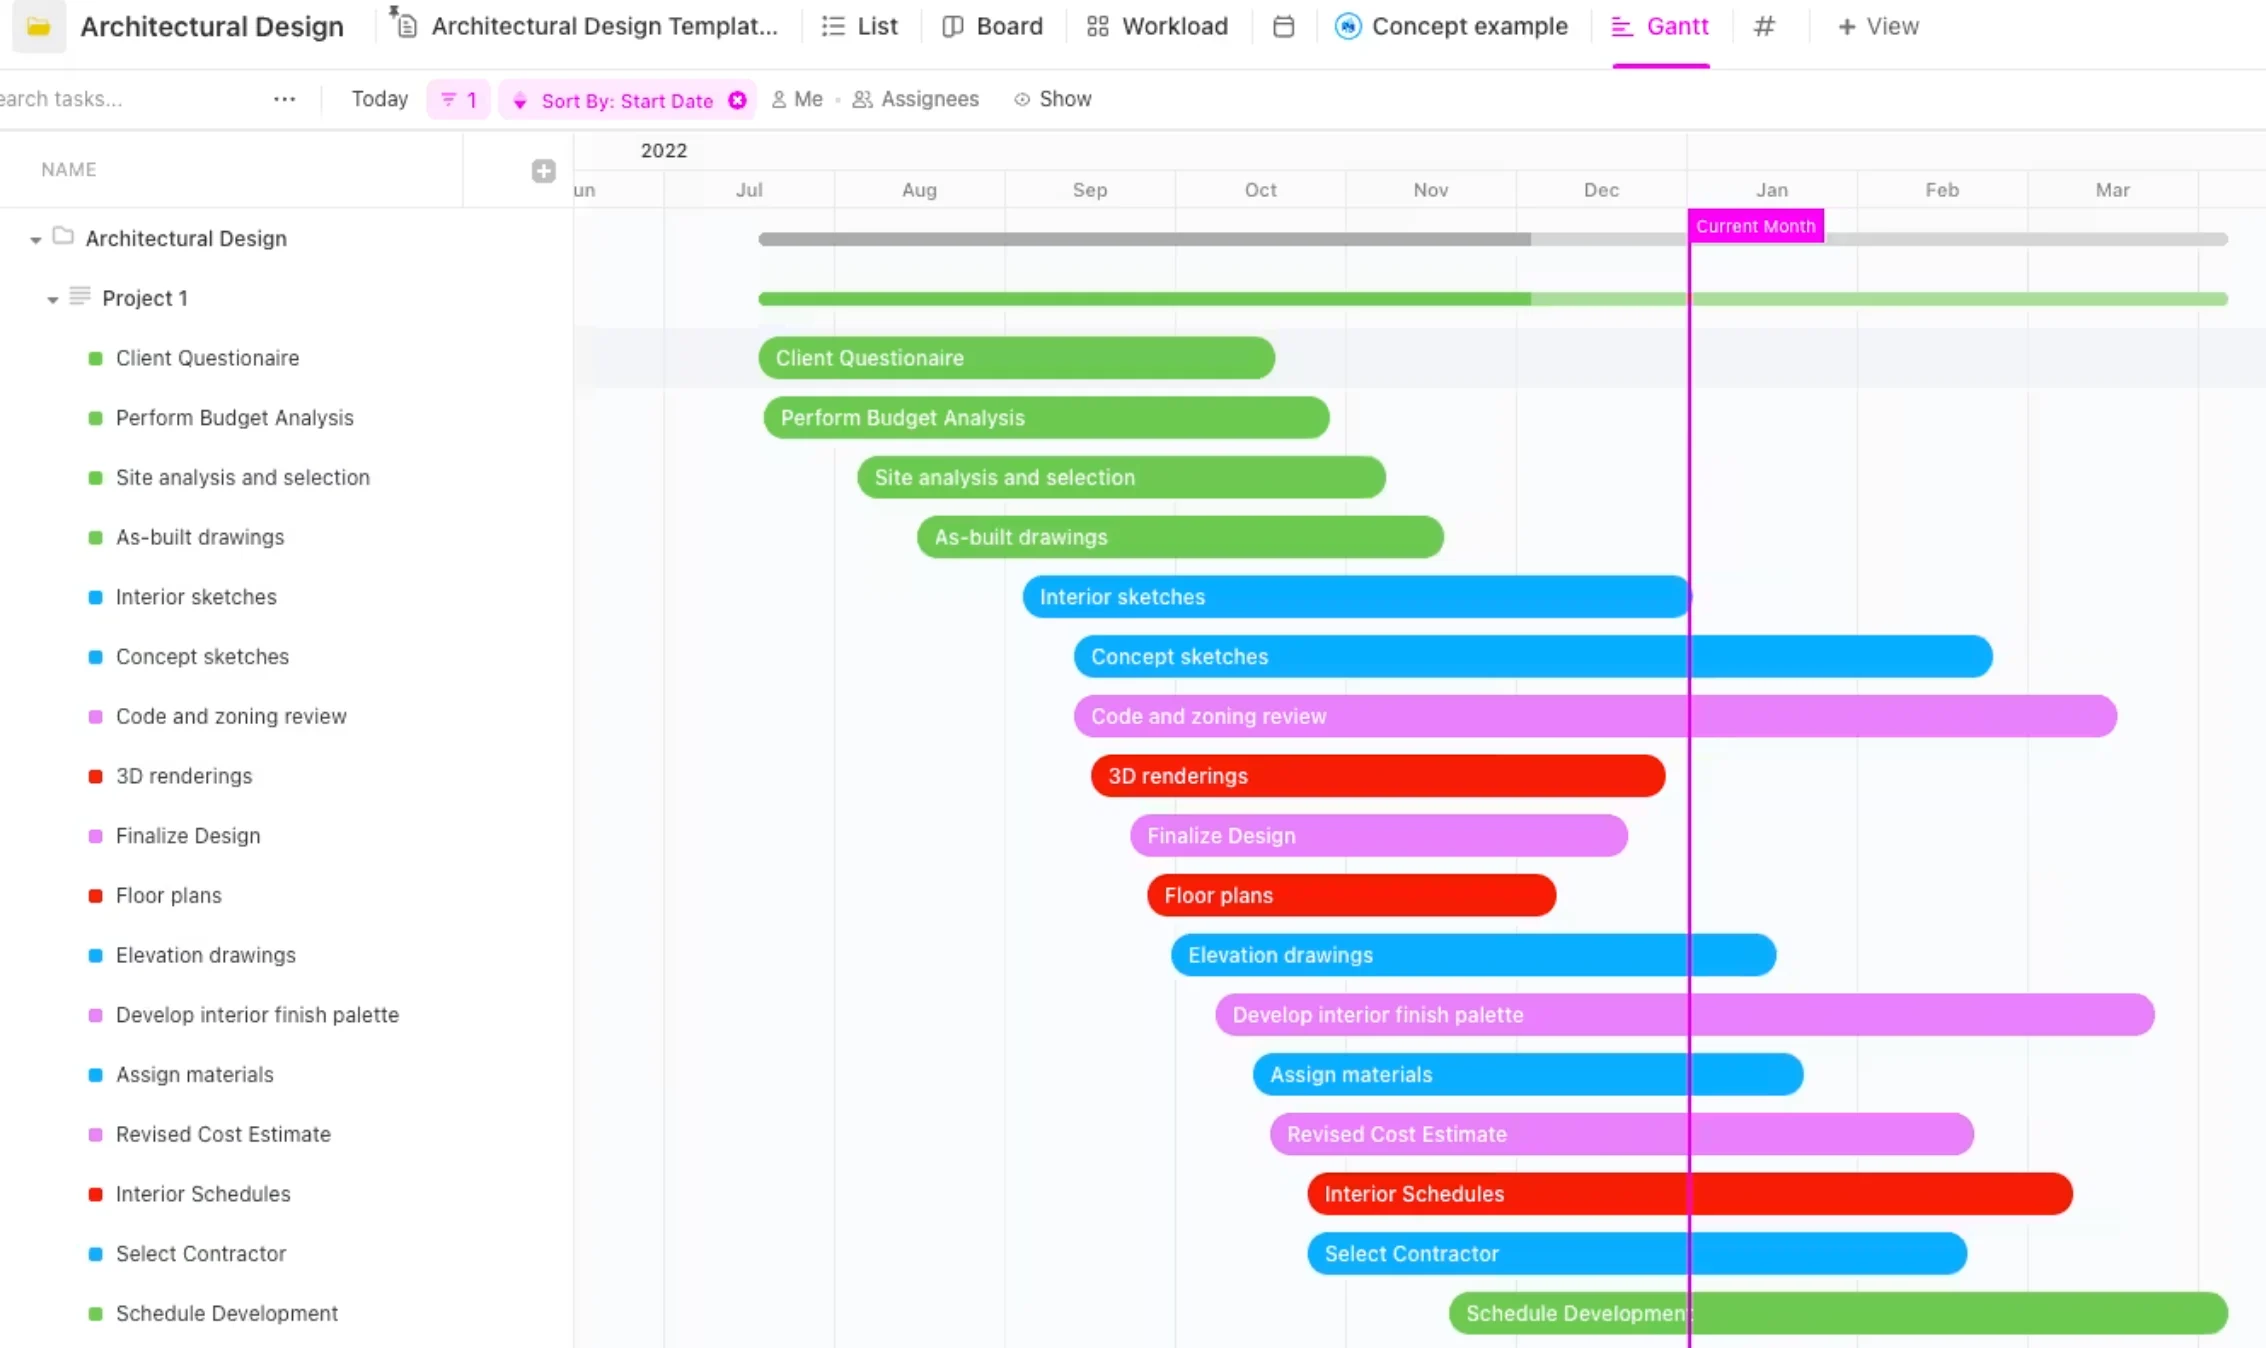
Task: Remove the Sort By Start Date filter
Action: click(x=737, y=100)
